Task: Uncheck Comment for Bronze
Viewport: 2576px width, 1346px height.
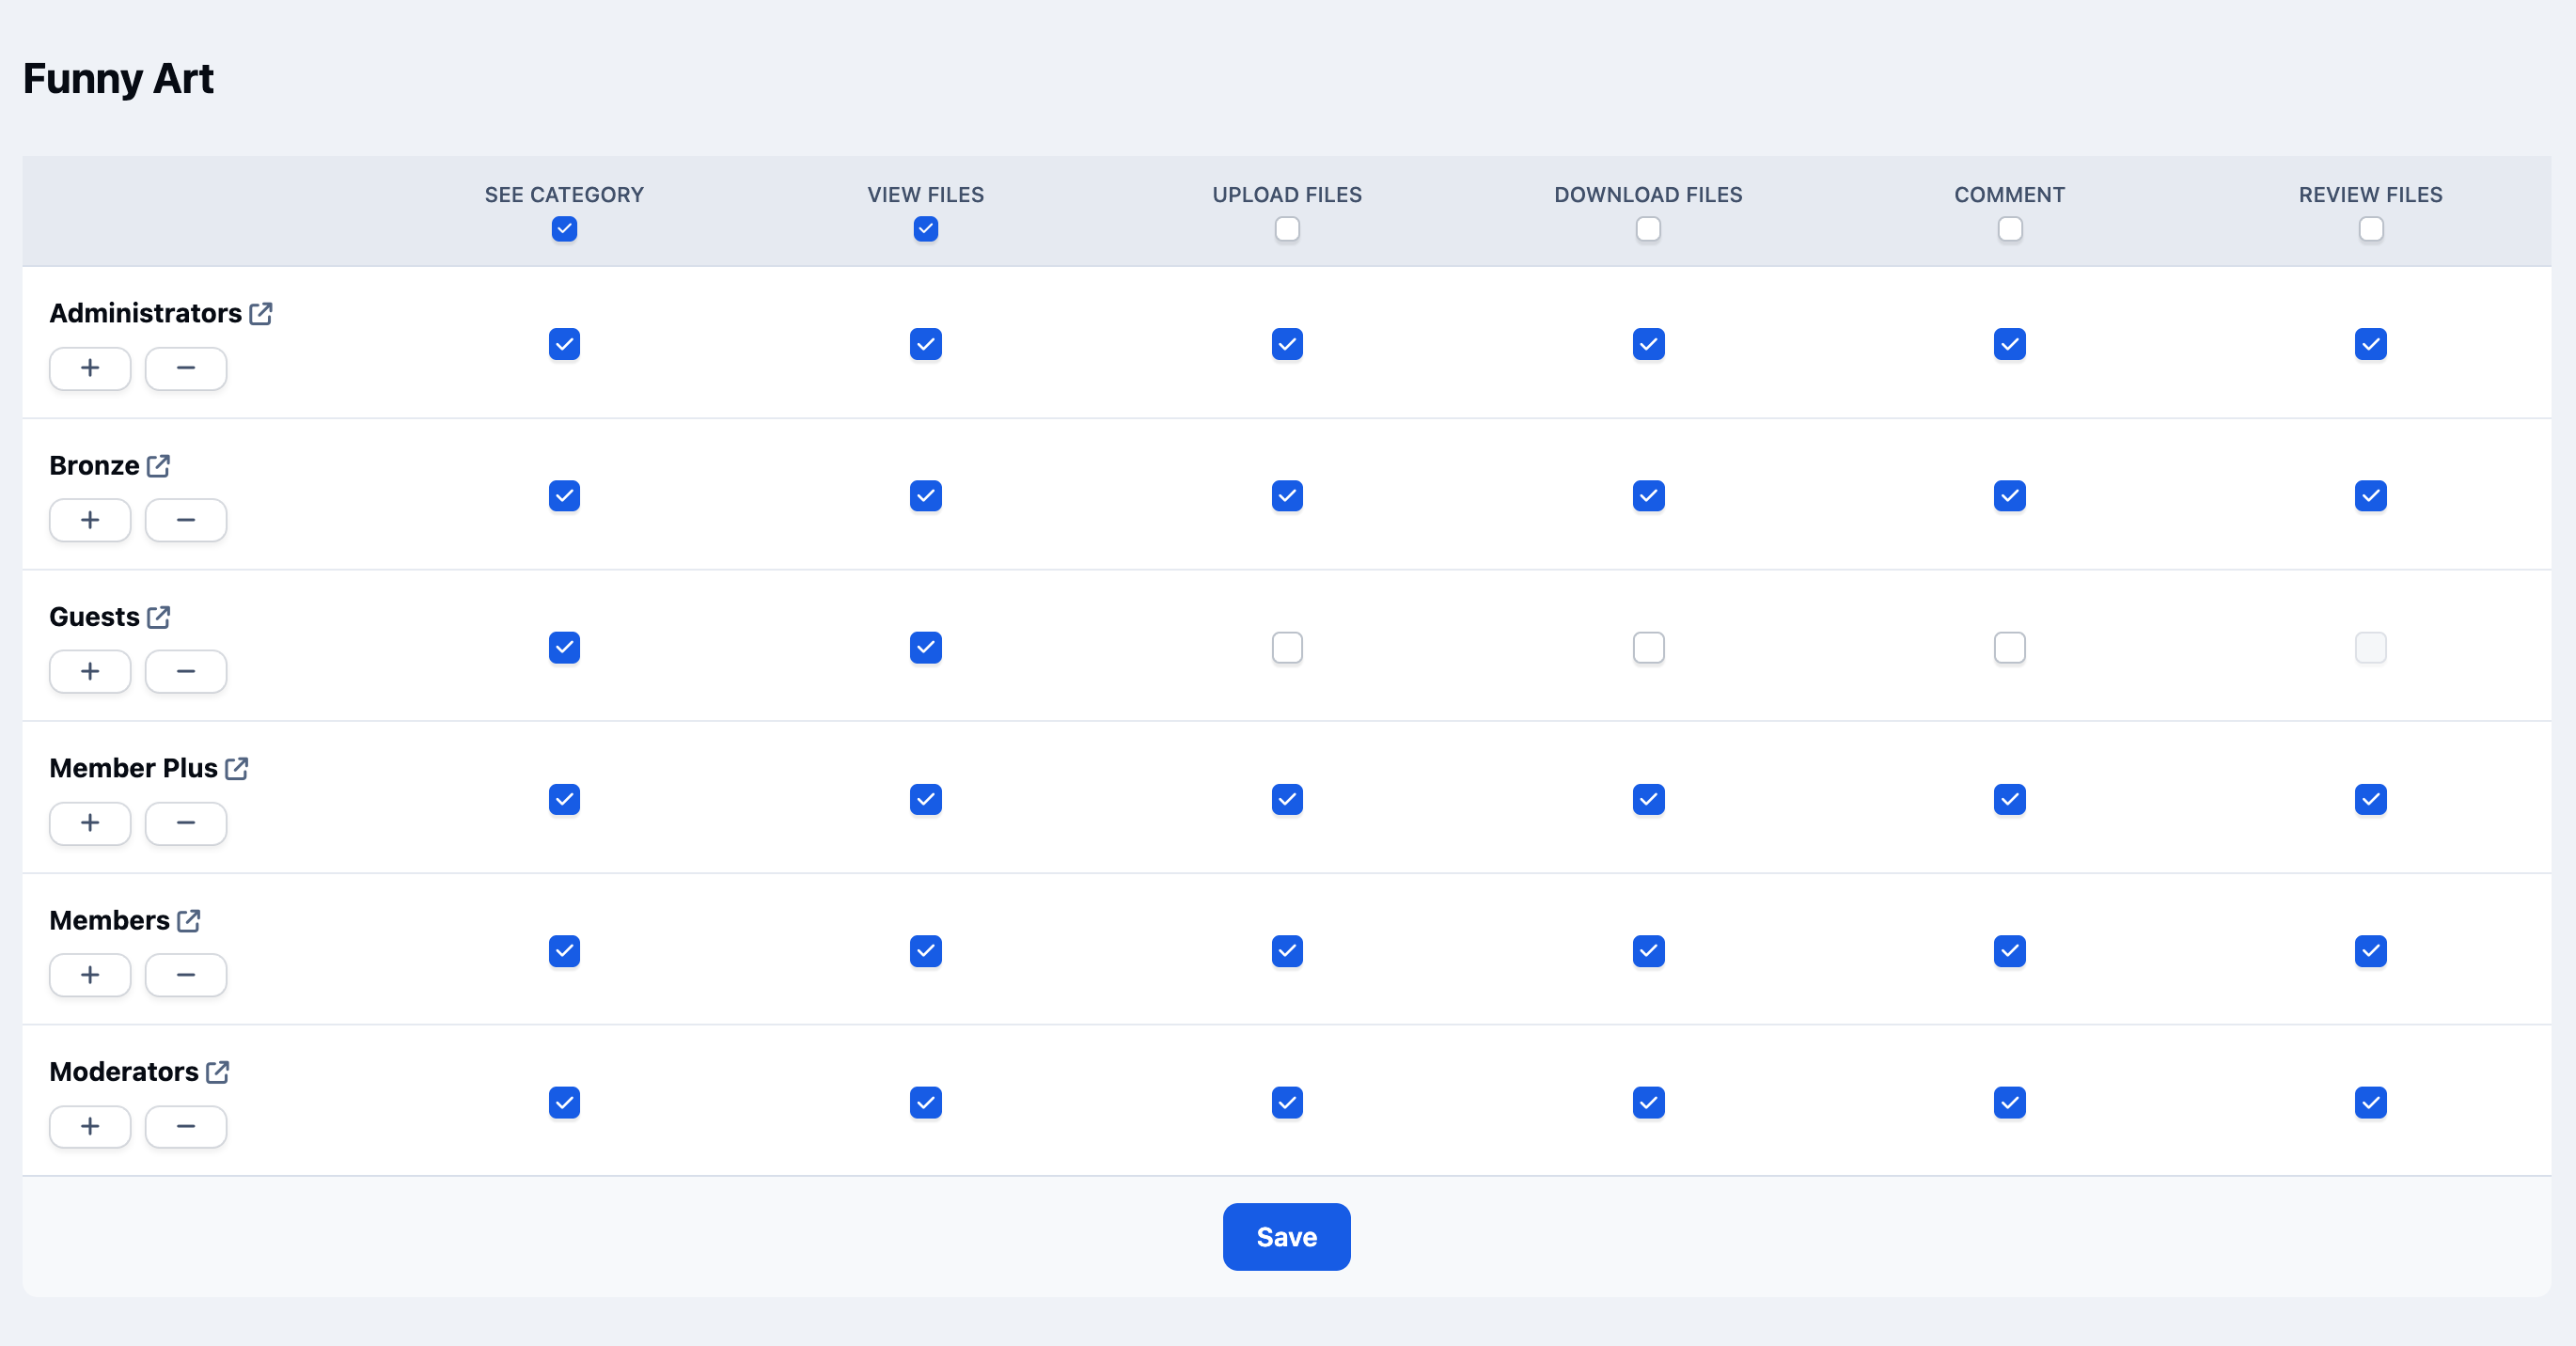Action: (2010, 496)
